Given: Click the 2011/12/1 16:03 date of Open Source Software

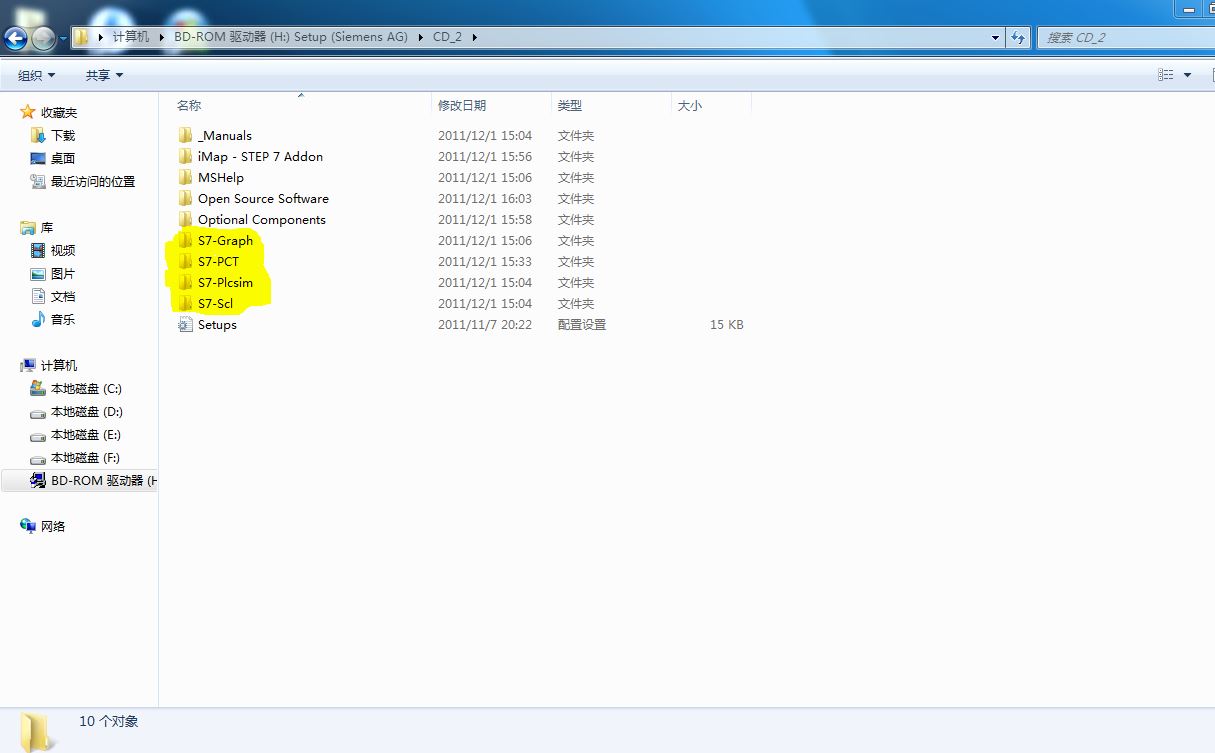Looking at the screenshot, I should pos(485,198).
